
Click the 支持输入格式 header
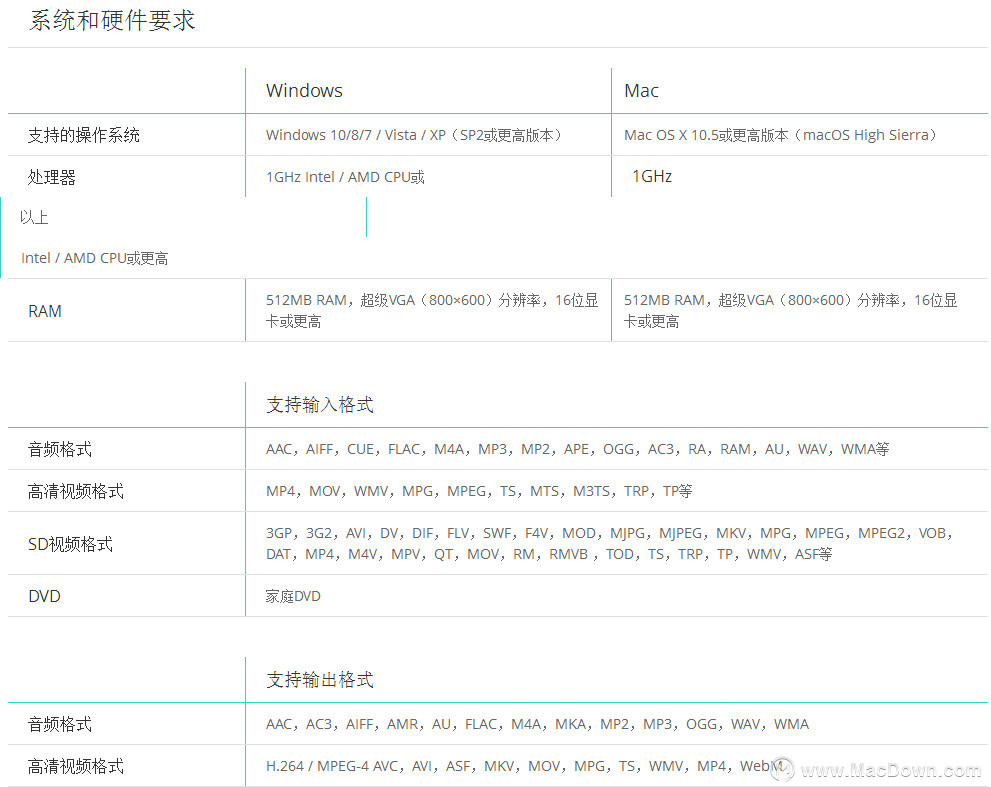320,405
